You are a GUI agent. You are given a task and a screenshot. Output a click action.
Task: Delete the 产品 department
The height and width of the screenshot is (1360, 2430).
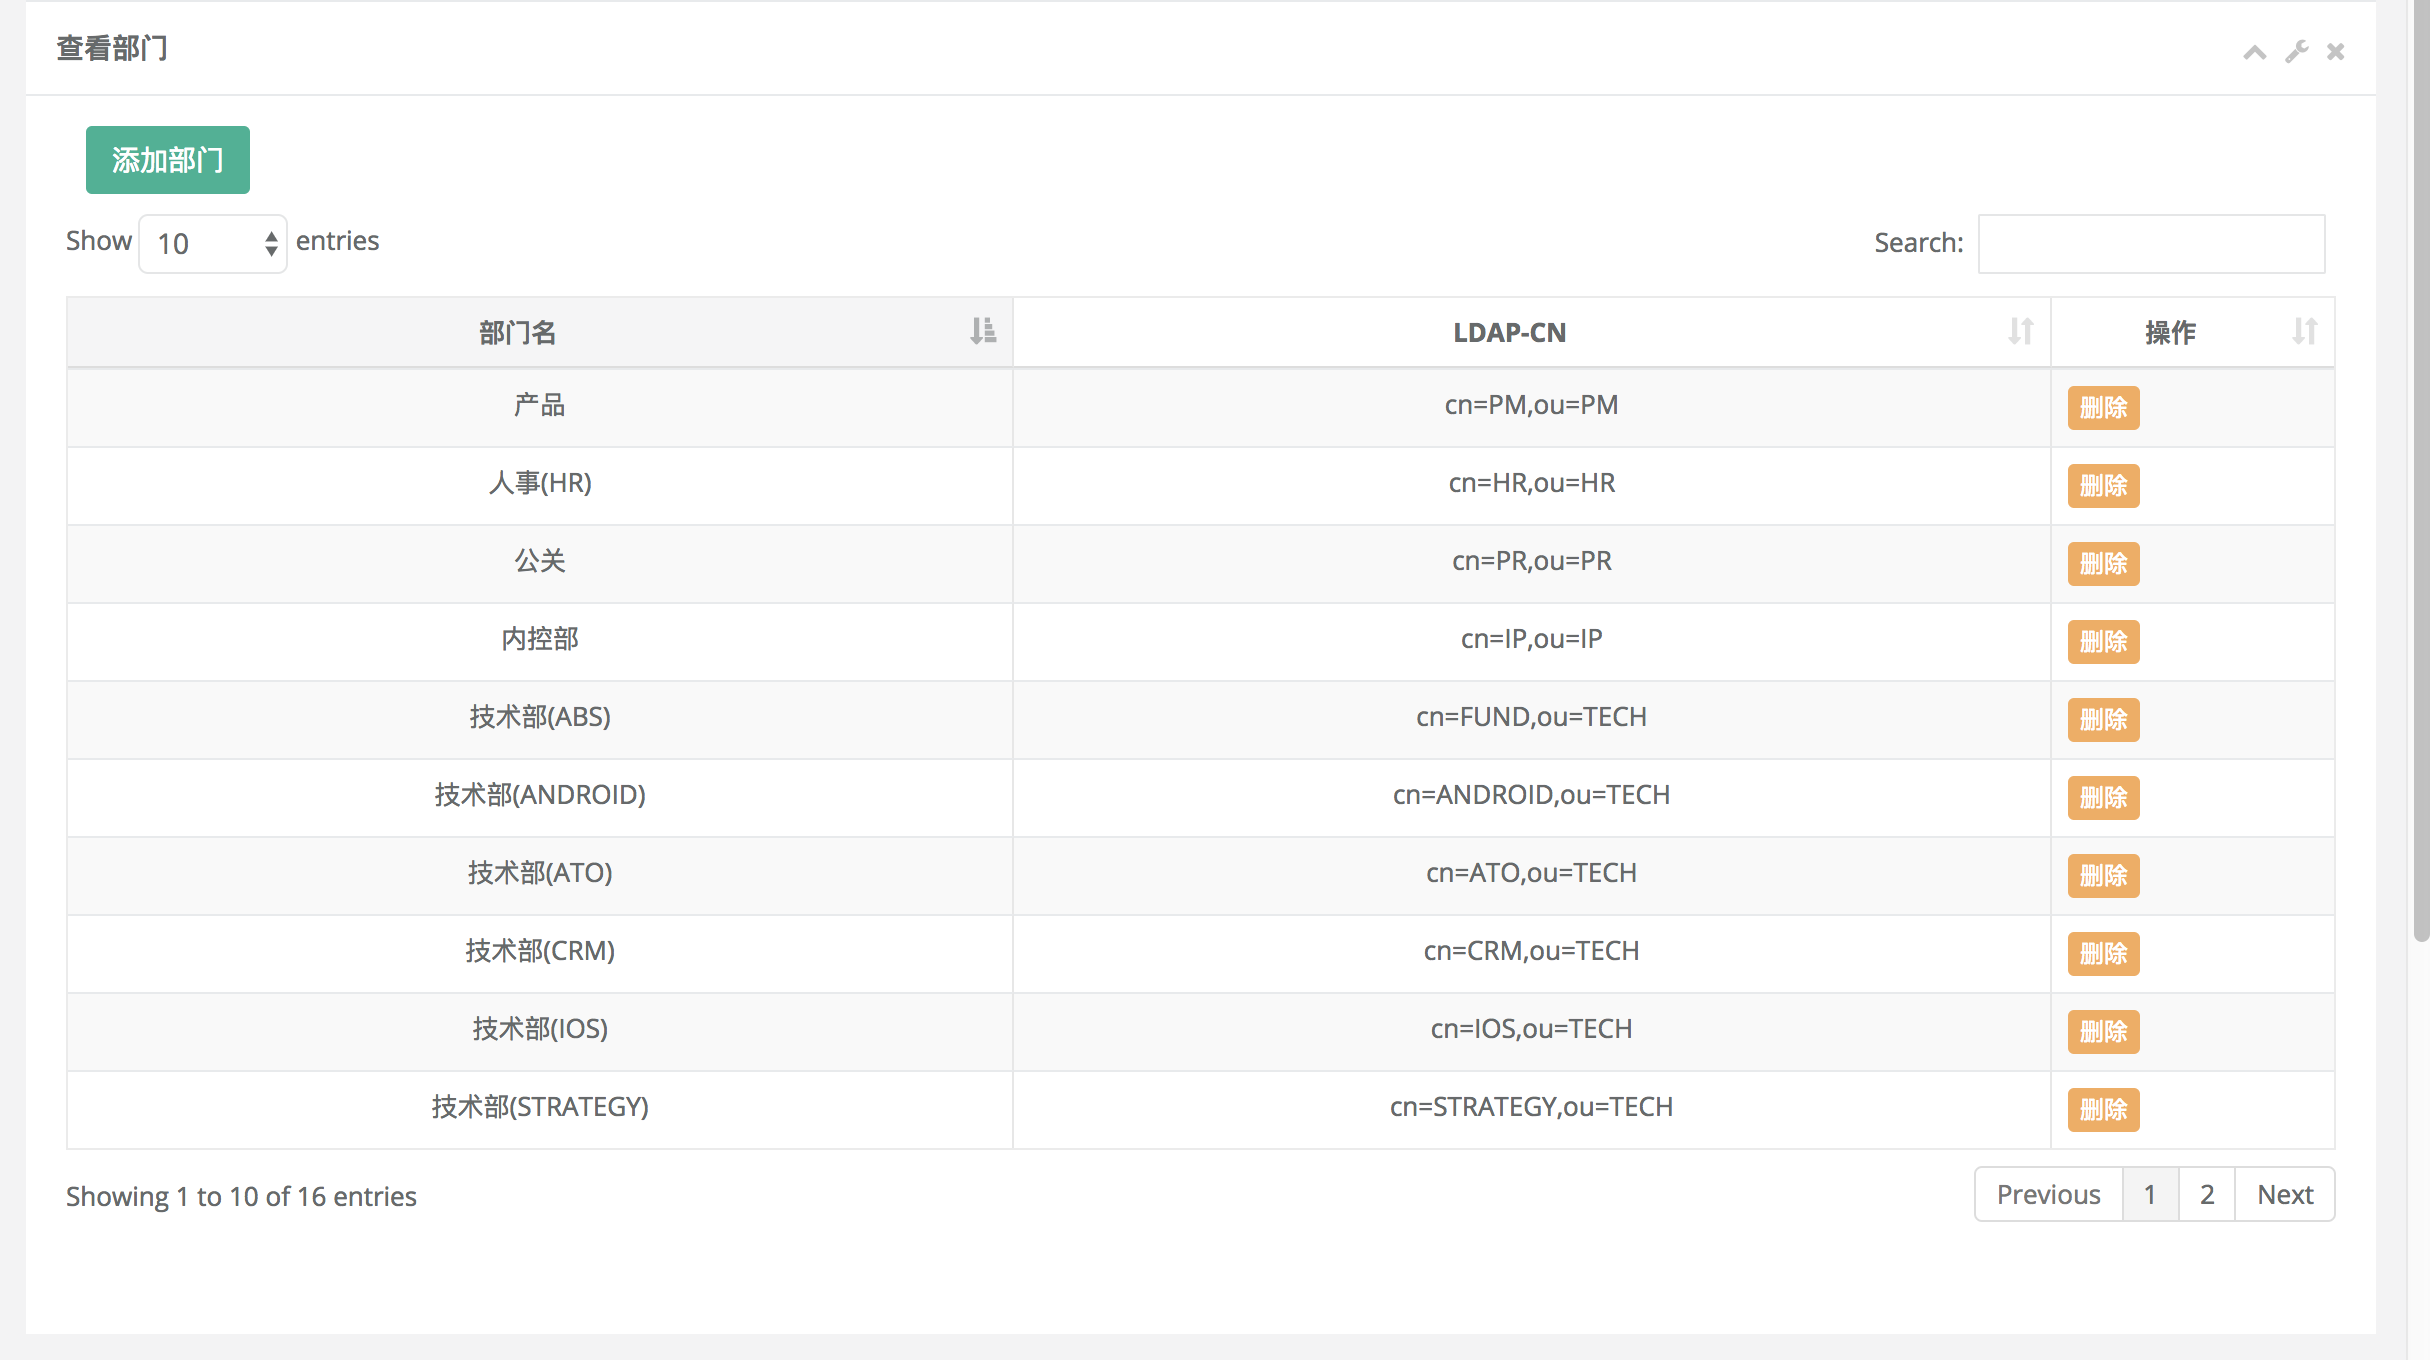coord(2103,408)
